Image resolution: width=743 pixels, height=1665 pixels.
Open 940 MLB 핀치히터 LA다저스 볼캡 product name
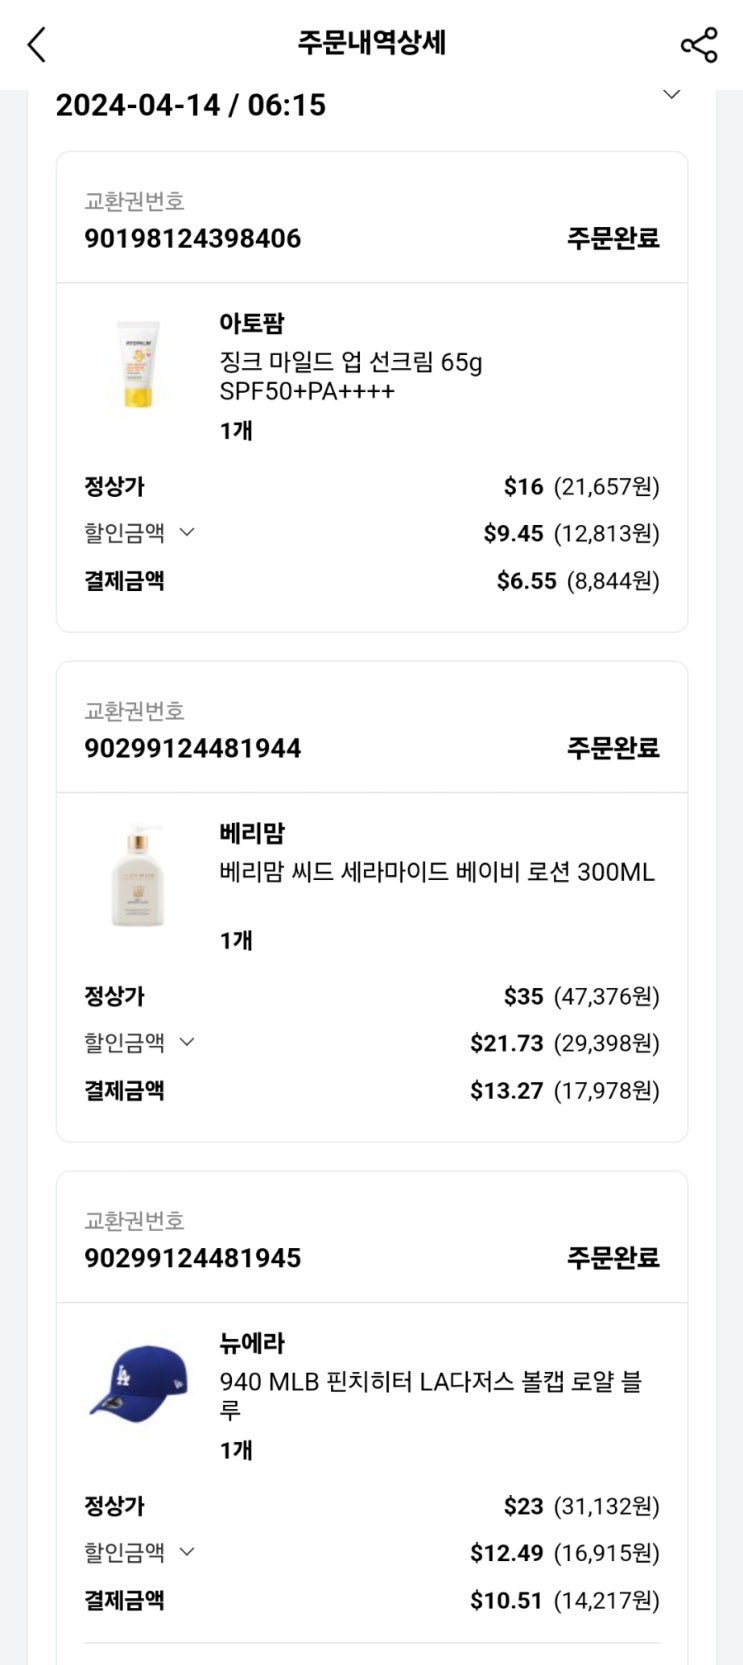pyautogui.click(x=430, y=1395)
